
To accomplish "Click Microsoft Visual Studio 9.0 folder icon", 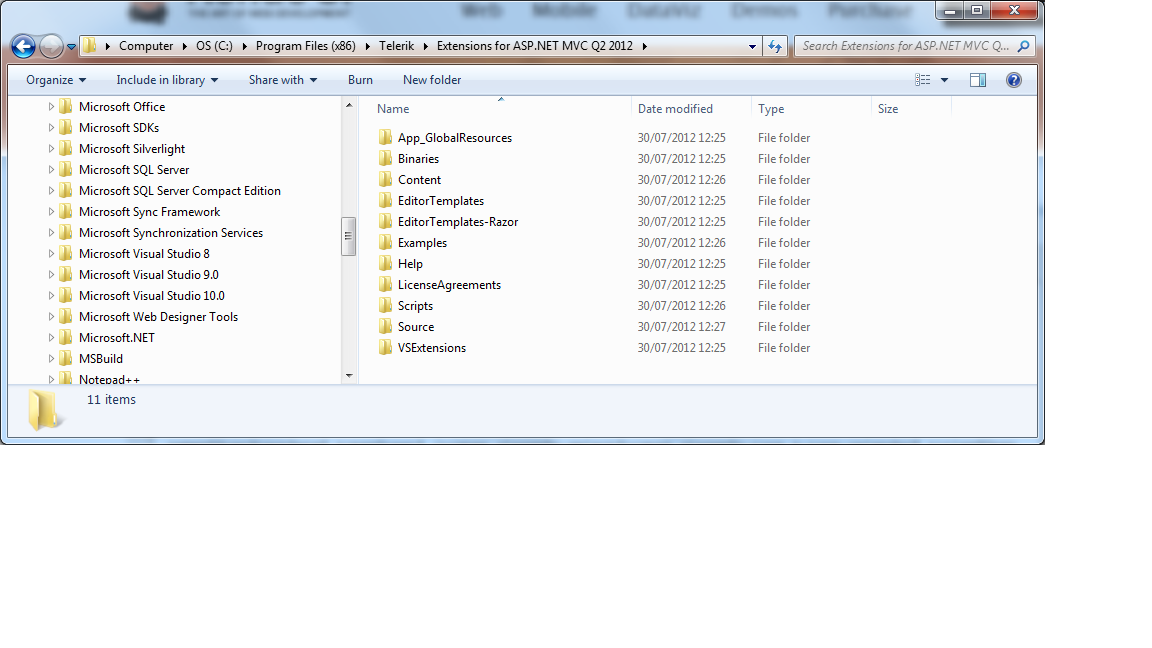I will pyautogui.click(x=65, y=275).
